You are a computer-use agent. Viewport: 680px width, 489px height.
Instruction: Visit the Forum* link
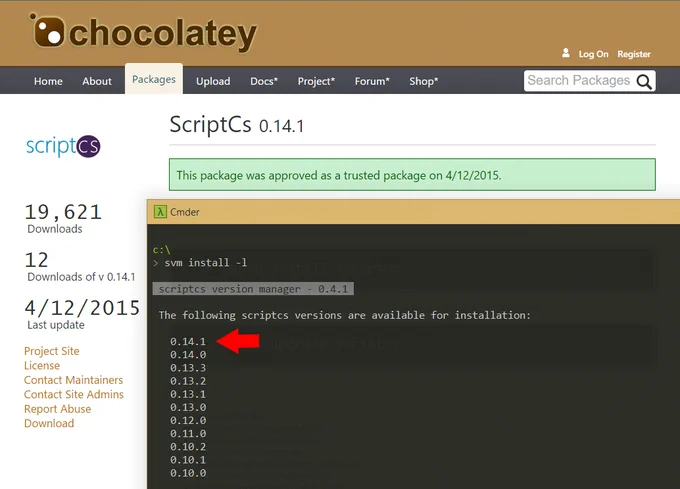tap(372, 81)
